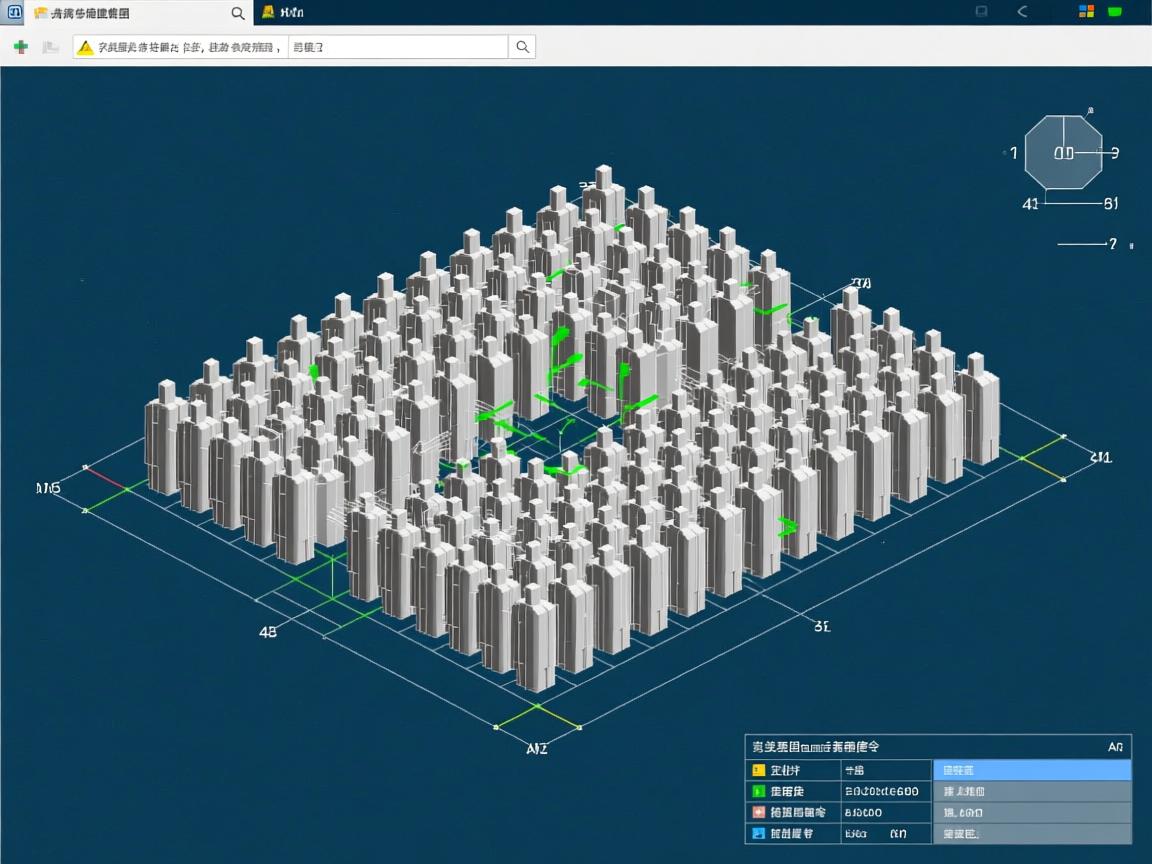Click the bottom gray cell in legend panel
This screenshot has height=864, width=1152.
[1031, 833]
